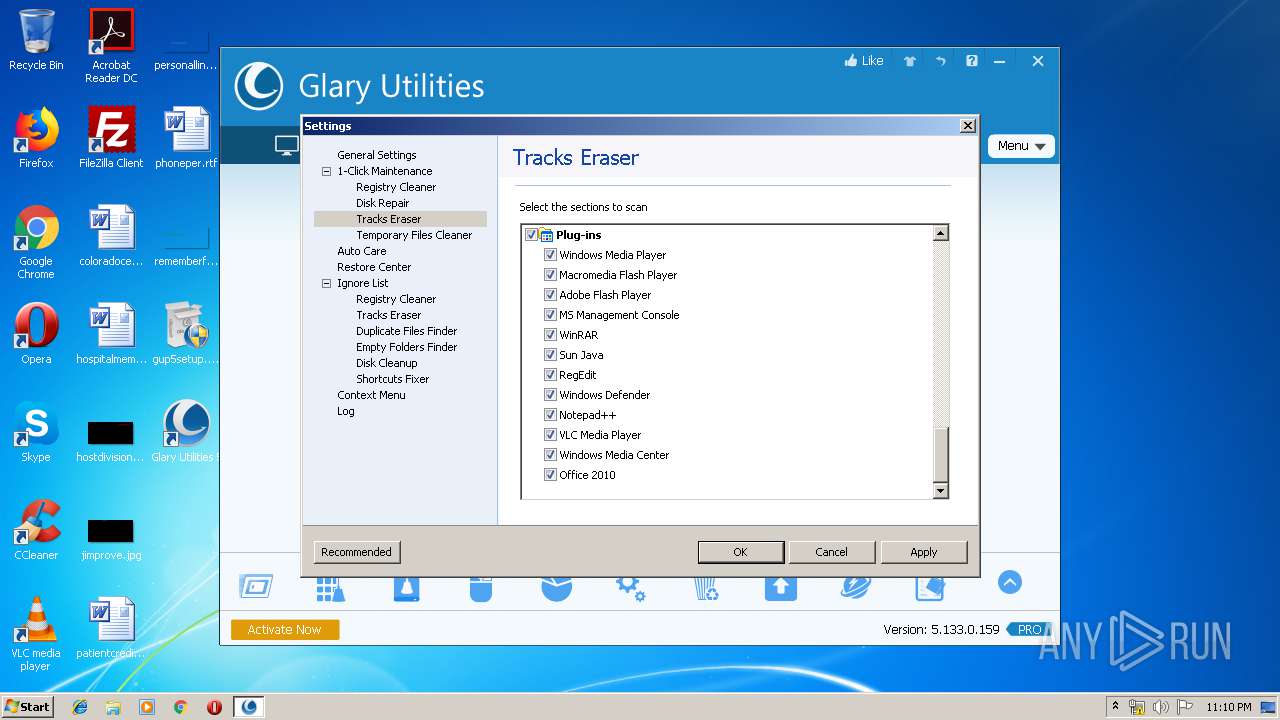This screenshot has height=720, width=1280.
Task: Open Browser Assistant globe icon
Action: point(855,587)
